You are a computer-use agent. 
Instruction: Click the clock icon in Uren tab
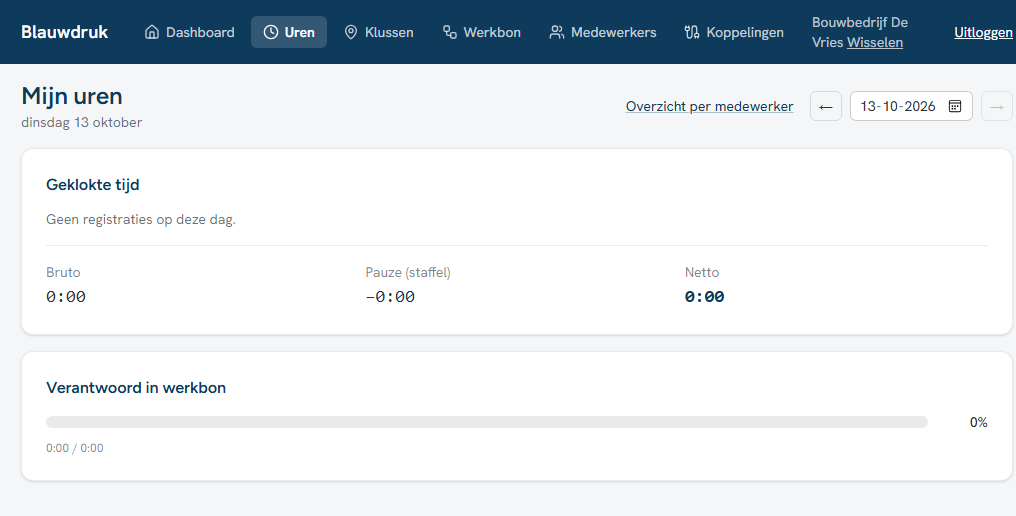tap(271, 32)
